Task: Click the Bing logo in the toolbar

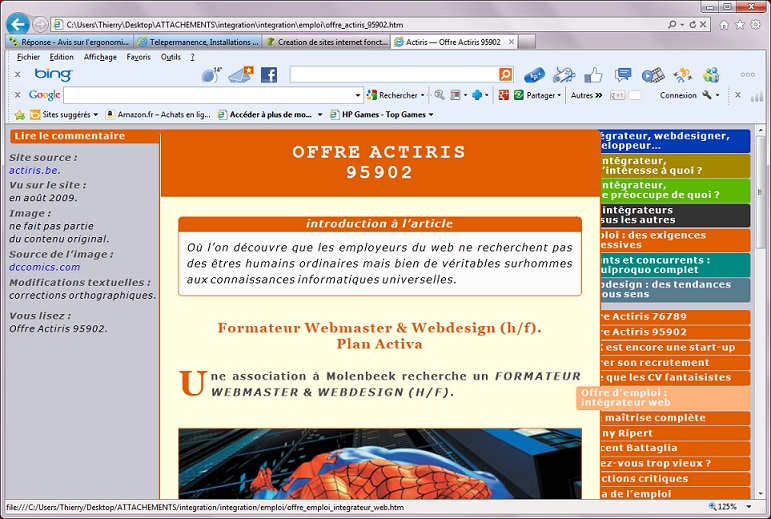Action: [x=53, y=74]
